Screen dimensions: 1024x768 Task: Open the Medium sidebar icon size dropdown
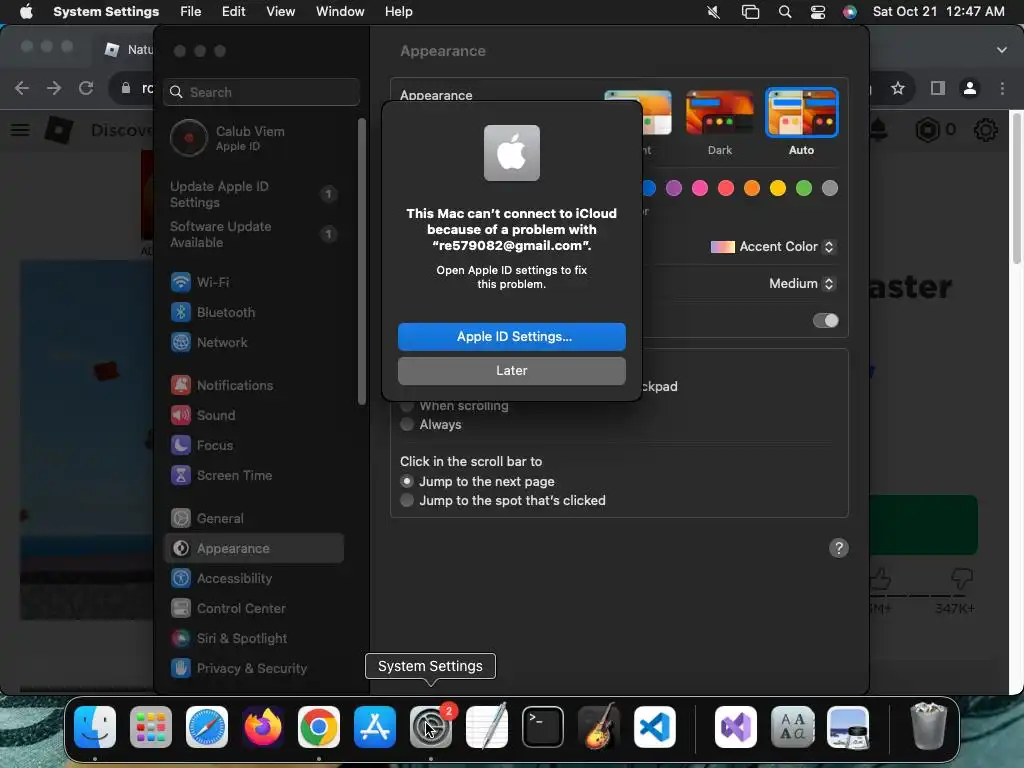[x=802, y=283]
